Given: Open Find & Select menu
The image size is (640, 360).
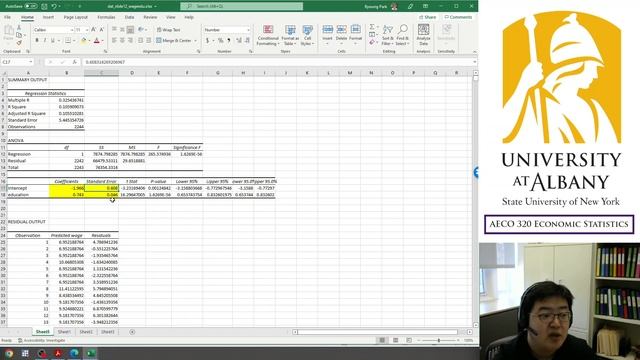Looking at the screenshot, I should tap(402, 35).
